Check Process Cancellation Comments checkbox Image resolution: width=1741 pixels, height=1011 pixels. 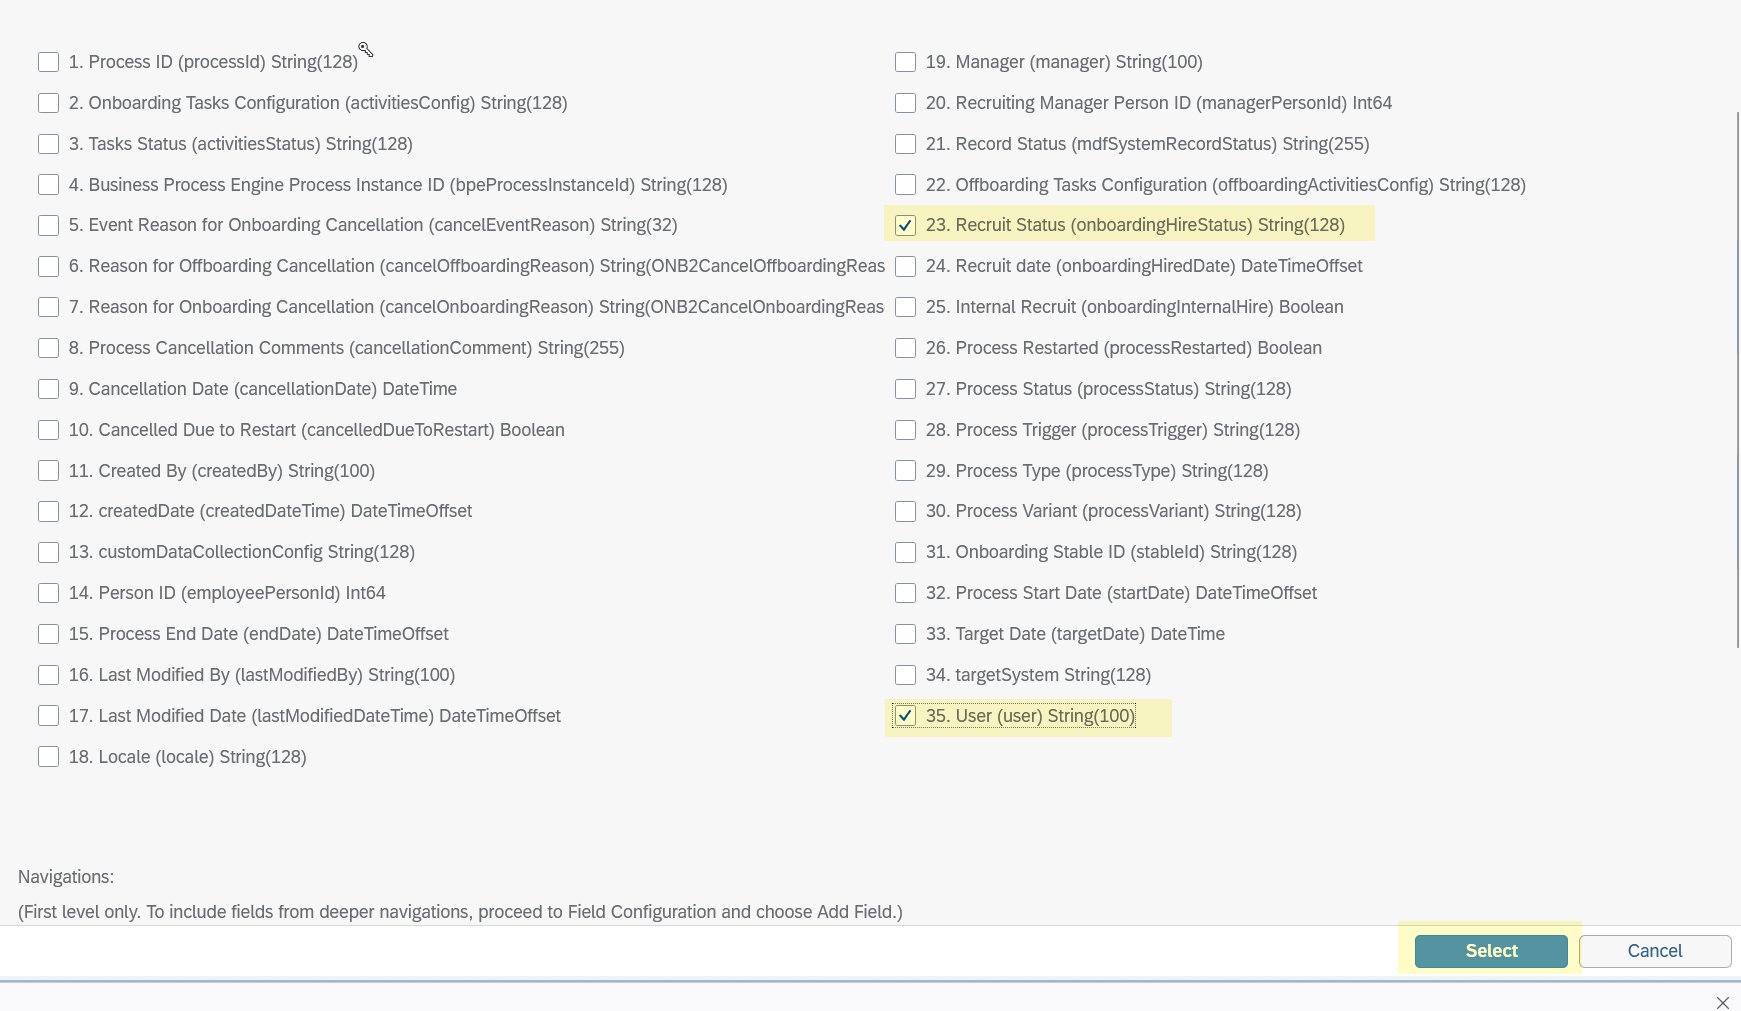[48, 348]
